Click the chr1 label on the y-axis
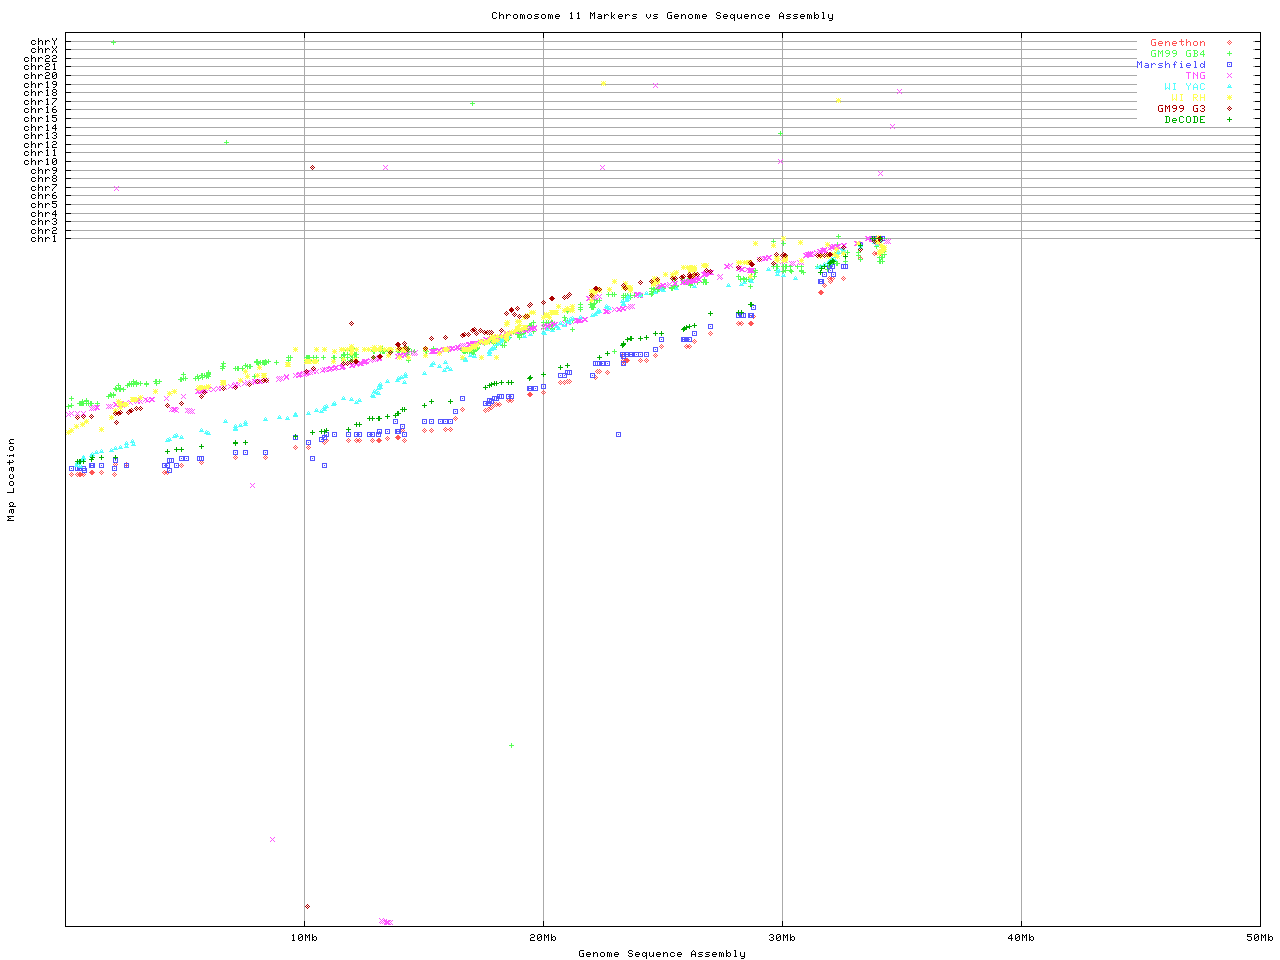The height and width of the screenshot is (960, 1280). 43,239
